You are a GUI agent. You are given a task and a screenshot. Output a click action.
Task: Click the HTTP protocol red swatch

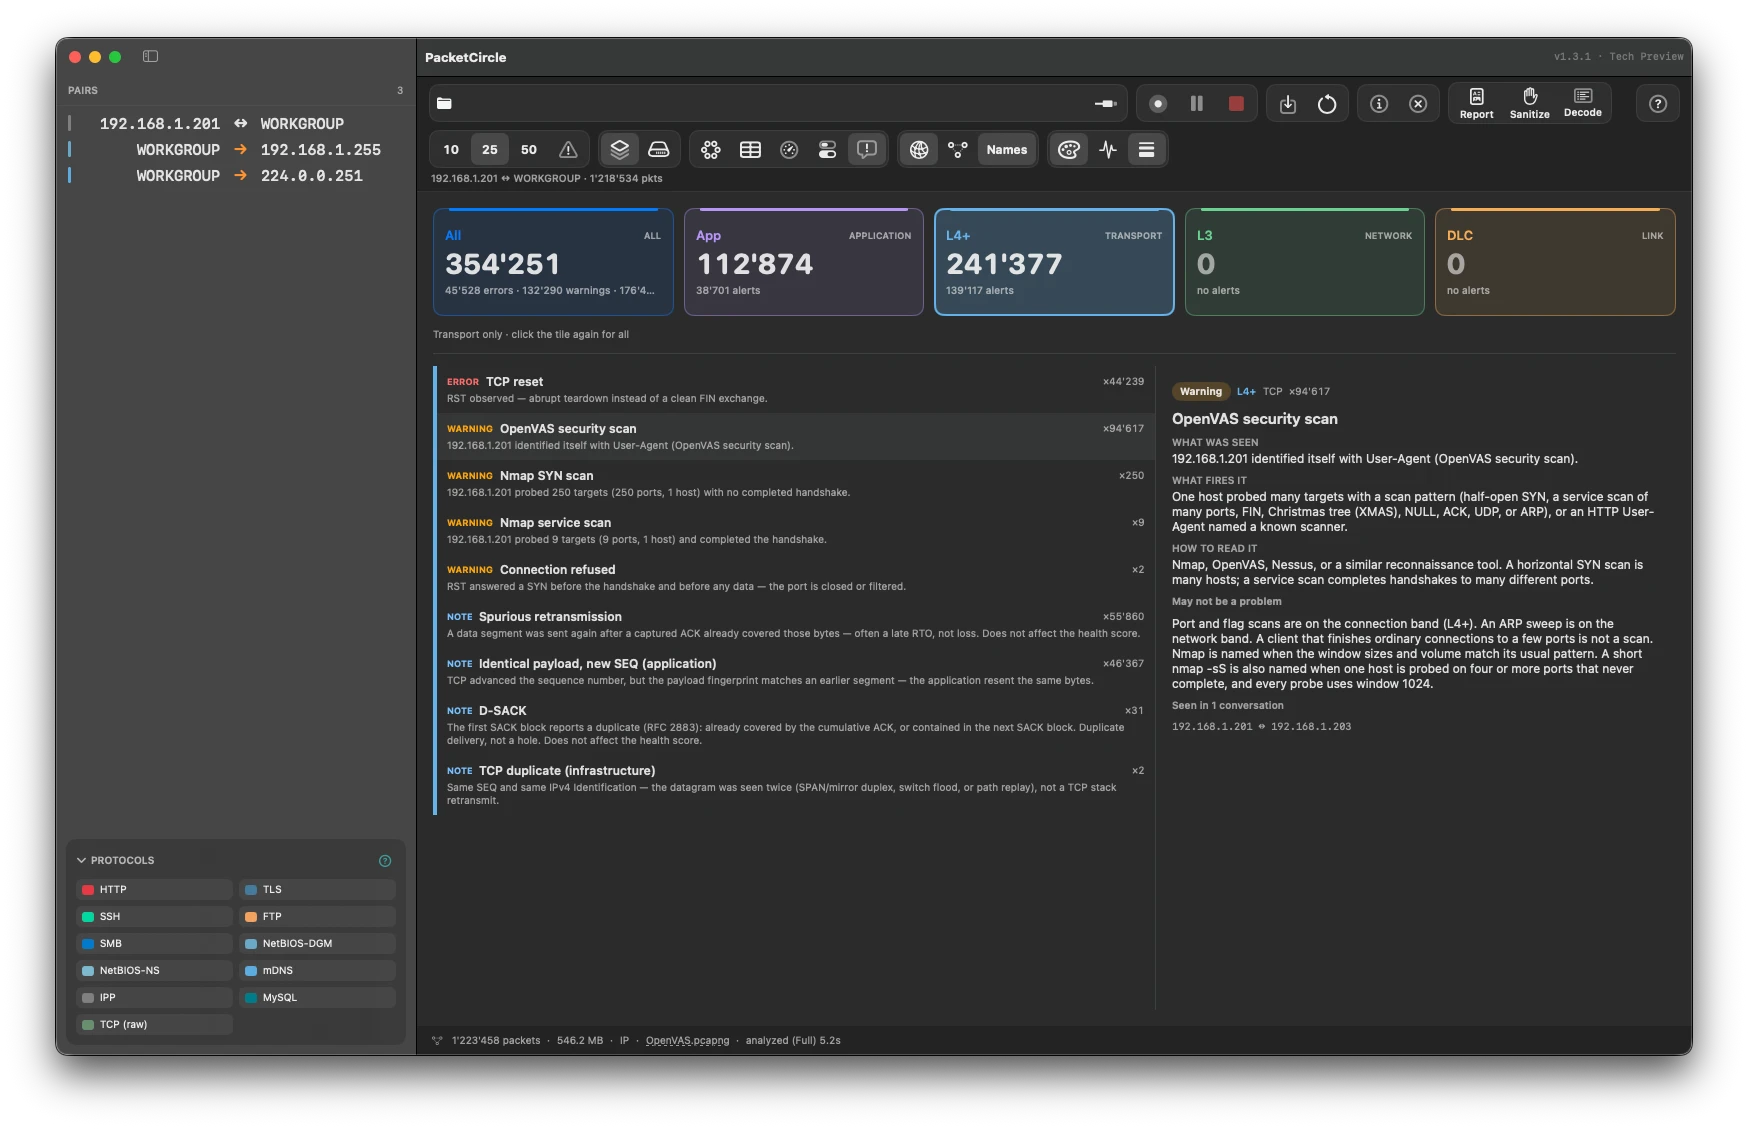(88, 890)
